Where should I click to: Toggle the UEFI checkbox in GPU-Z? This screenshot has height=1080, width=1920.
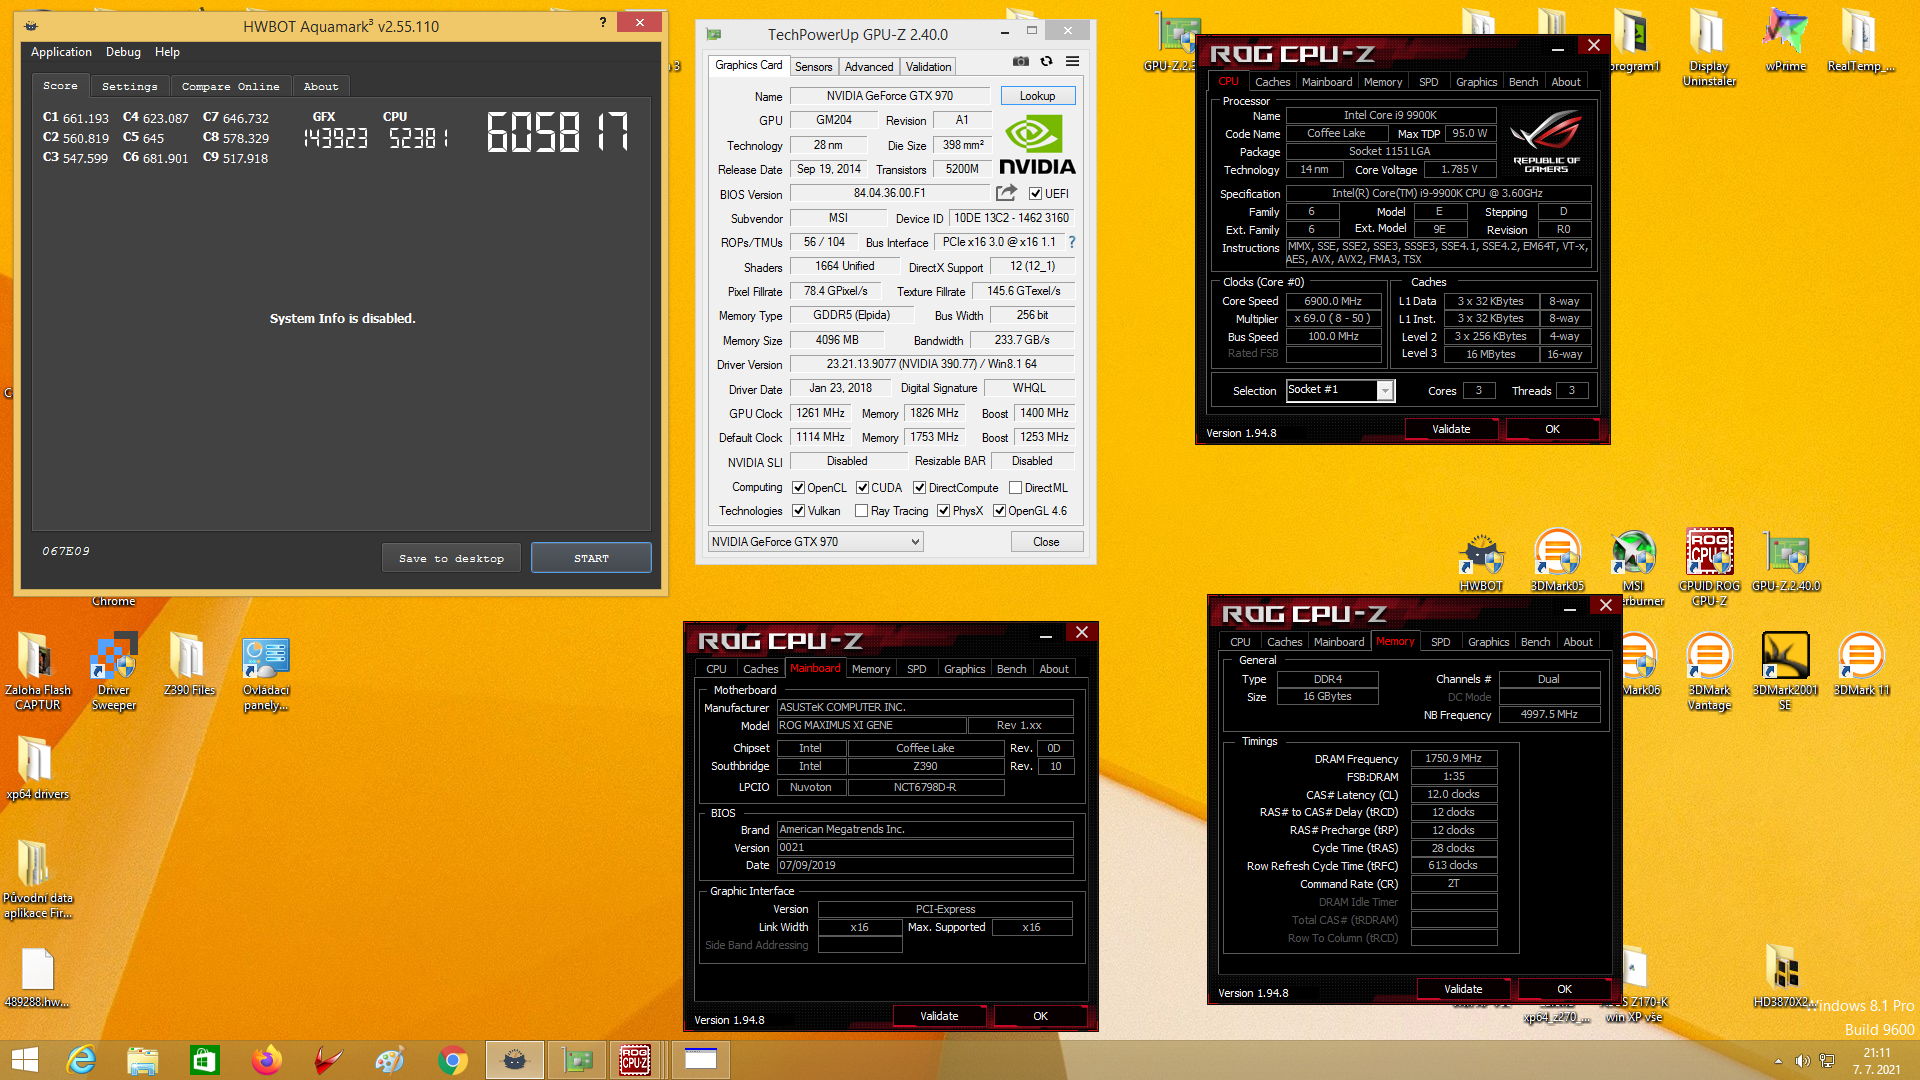click(1035, 194)
